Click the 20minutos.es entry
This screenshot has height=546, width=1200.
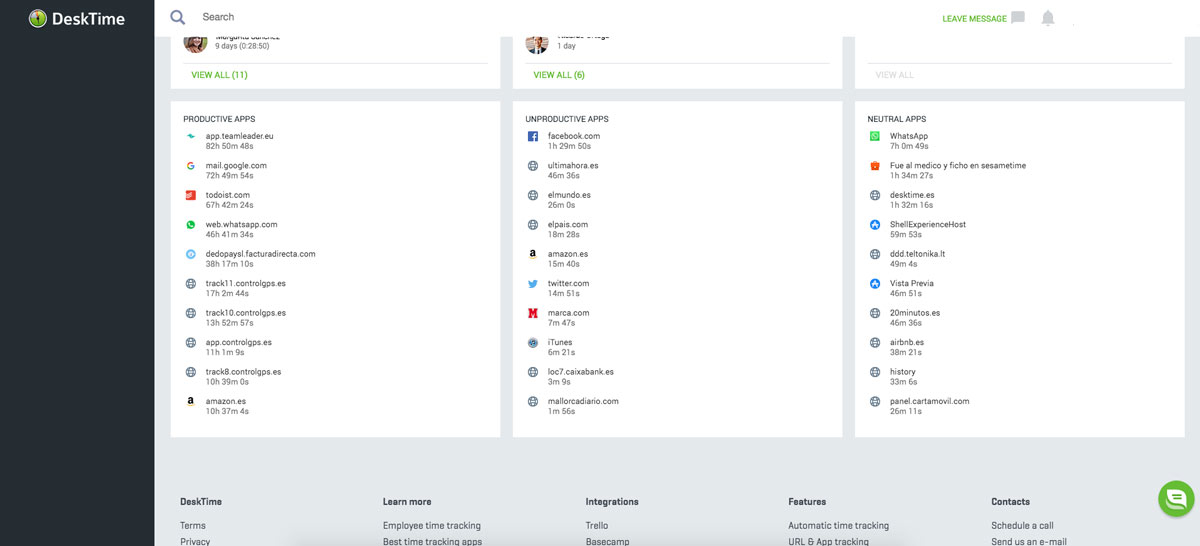pos(915,313)
